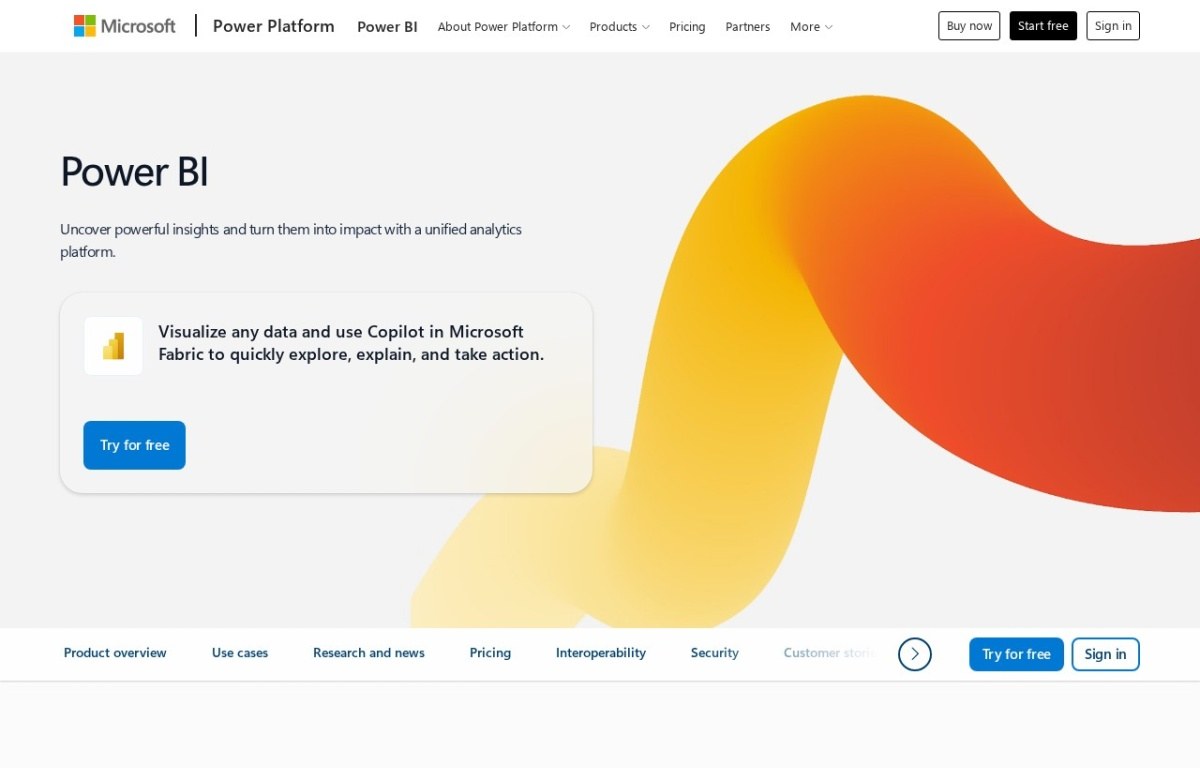Open the Partners menu item

(748, 27)
